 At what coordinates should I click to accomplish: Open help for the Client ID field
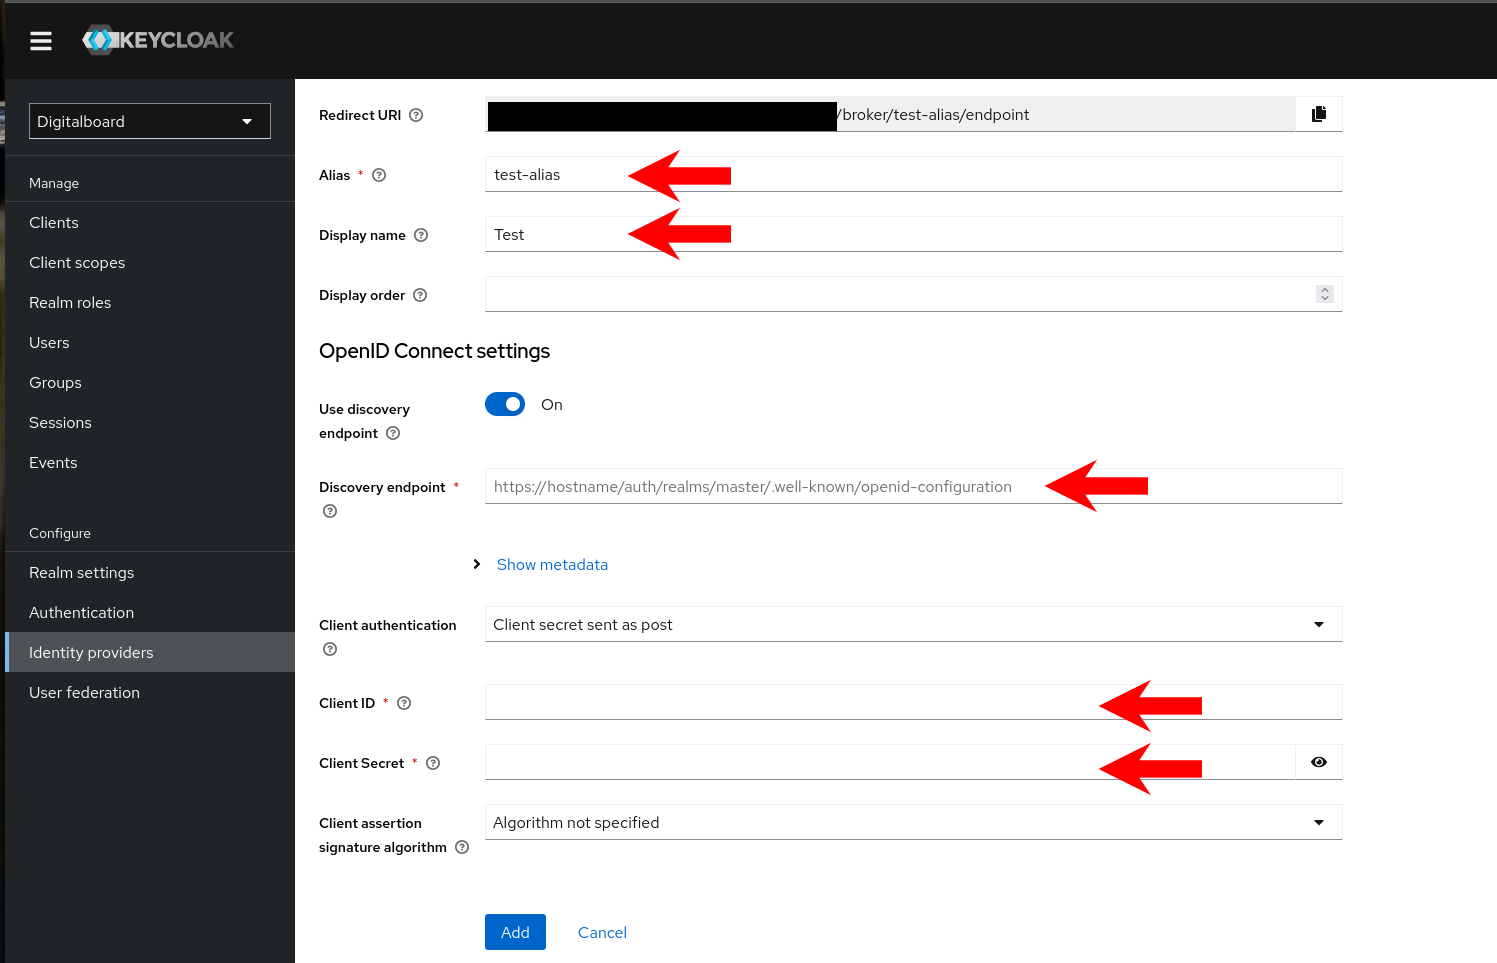point(403,703)
